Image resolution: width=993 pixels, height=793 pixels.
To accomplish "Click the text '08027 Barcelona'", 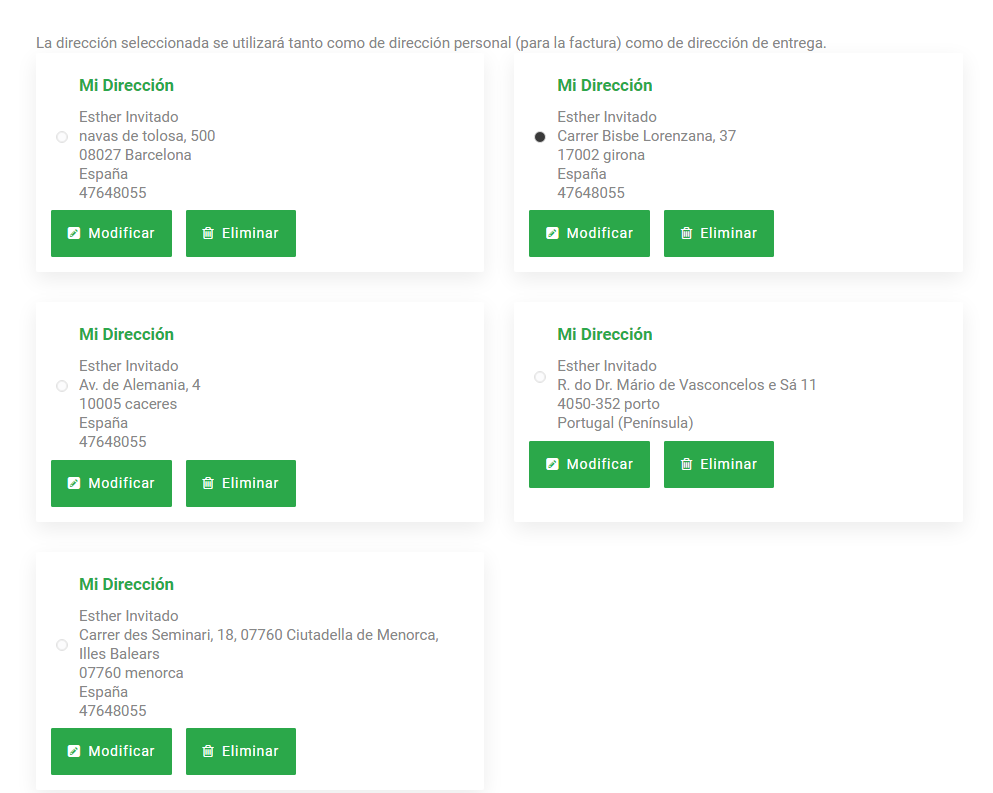I will (x=135, y=155).
